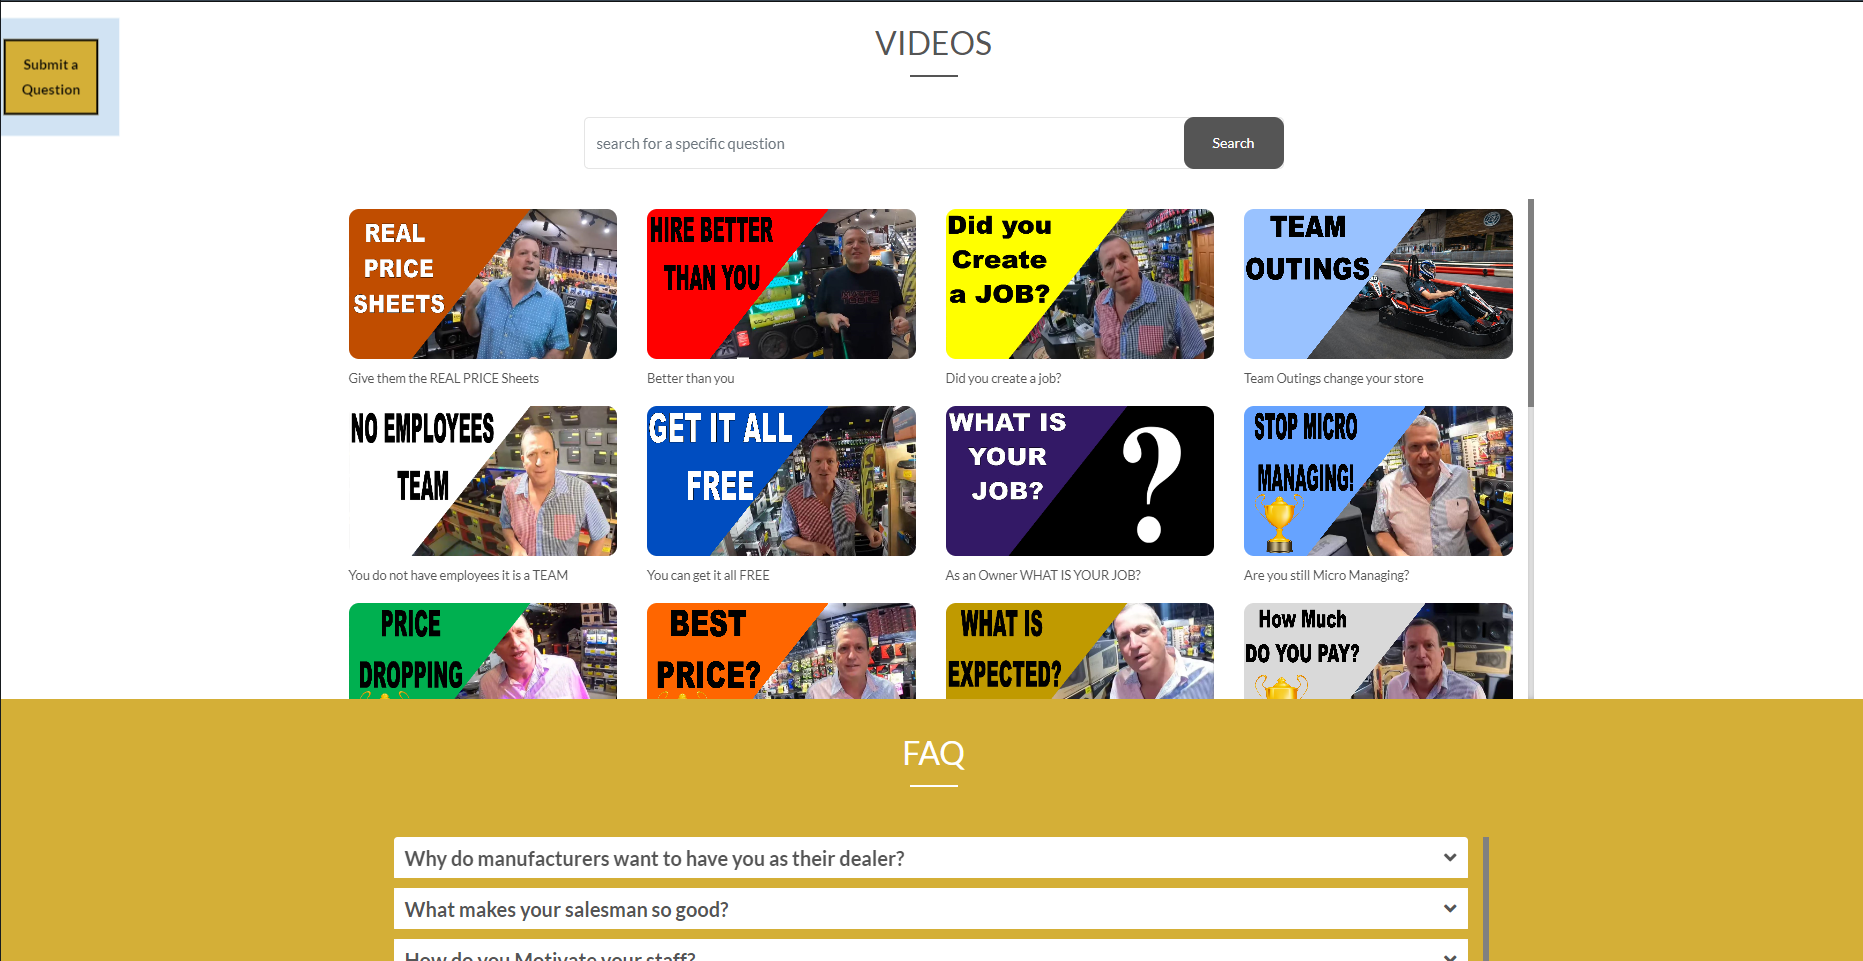Expand the manufacturers dealer FAQ chevron

click(1449, 858)
